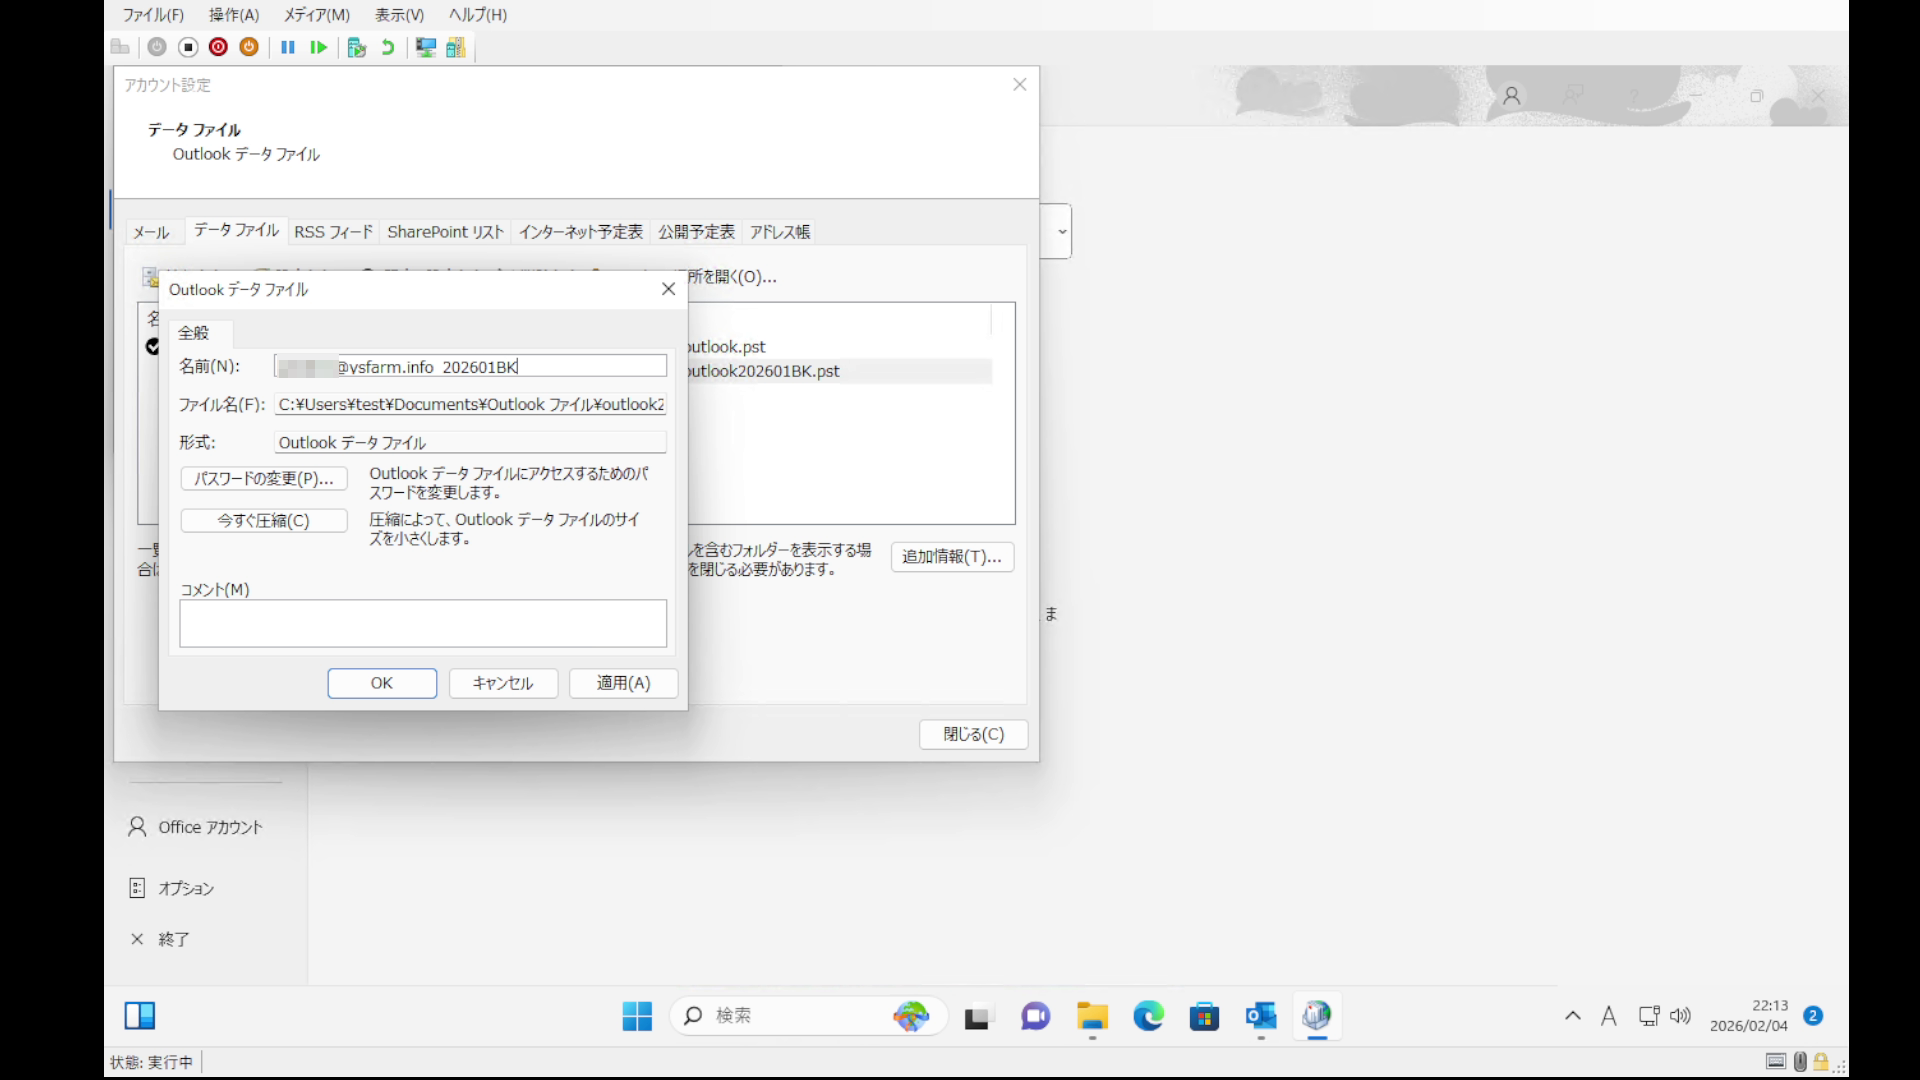Click the Enhanced Session monitor icon
The width and height of the screenshot is (1920, 1080).
pyautogui.click(x=426, y=47)
